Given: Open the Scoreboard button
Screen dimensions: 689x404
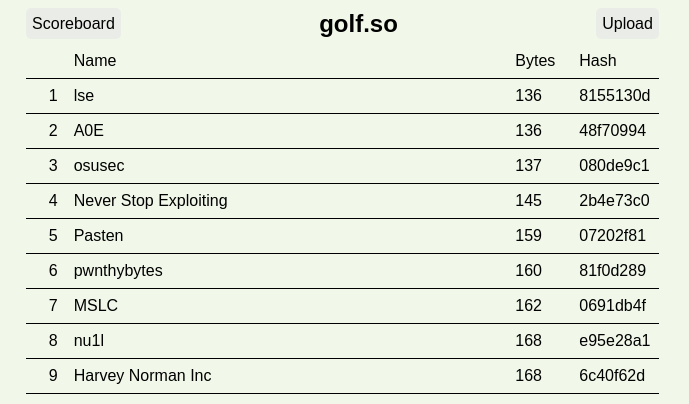Looking at the screenshot, I should pyautogui.click(x=73, y=24).
